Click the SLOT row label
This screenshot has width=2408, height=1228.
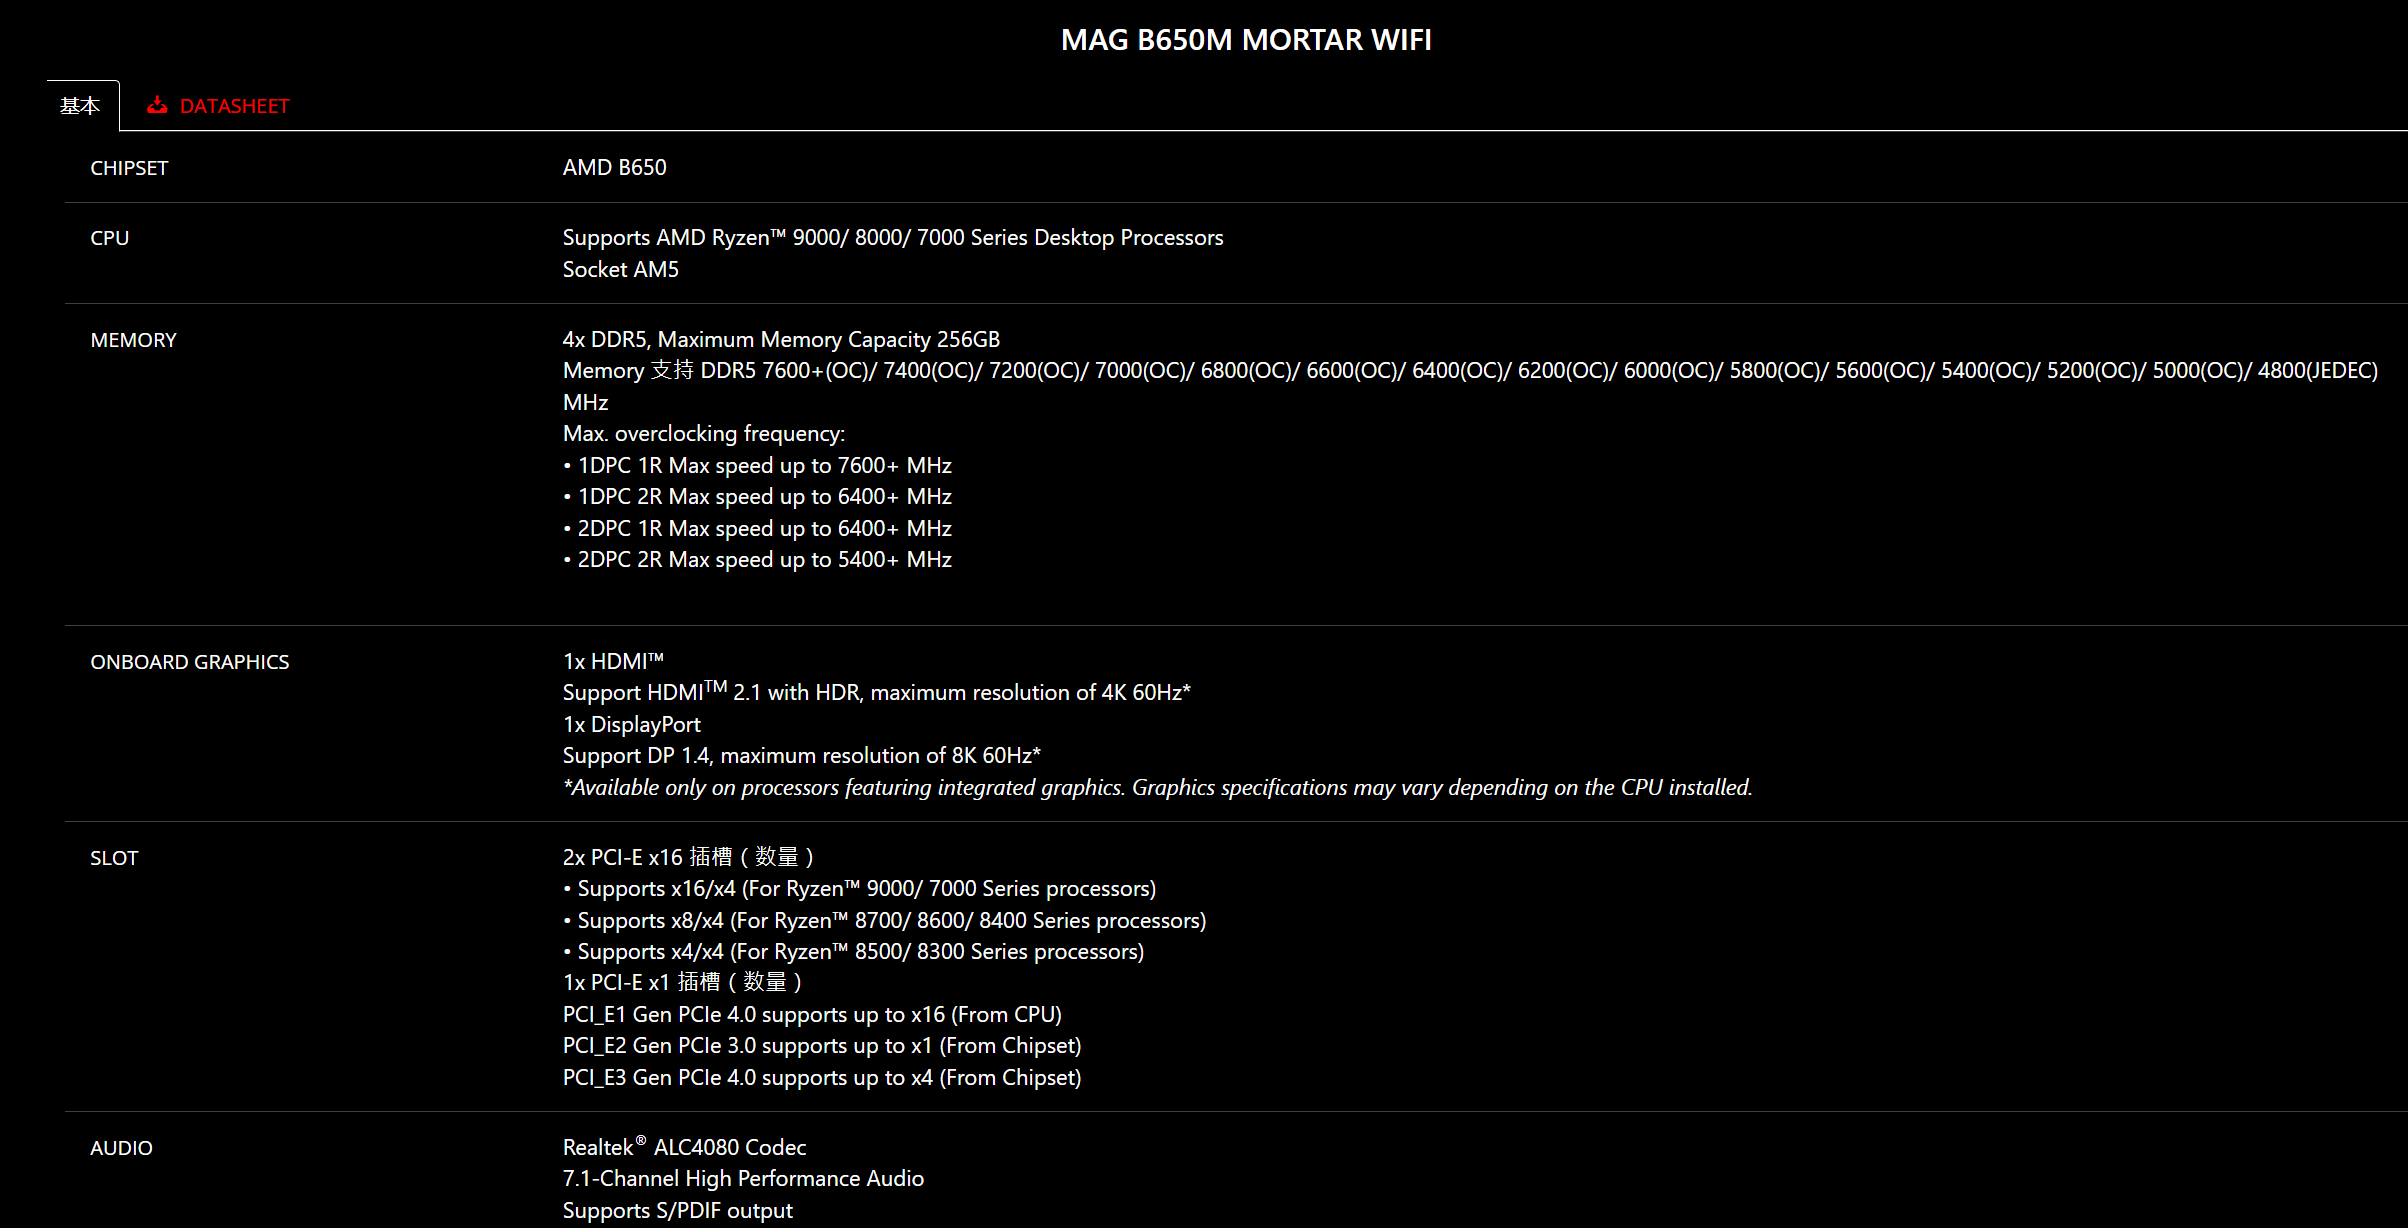click(114, 858)
